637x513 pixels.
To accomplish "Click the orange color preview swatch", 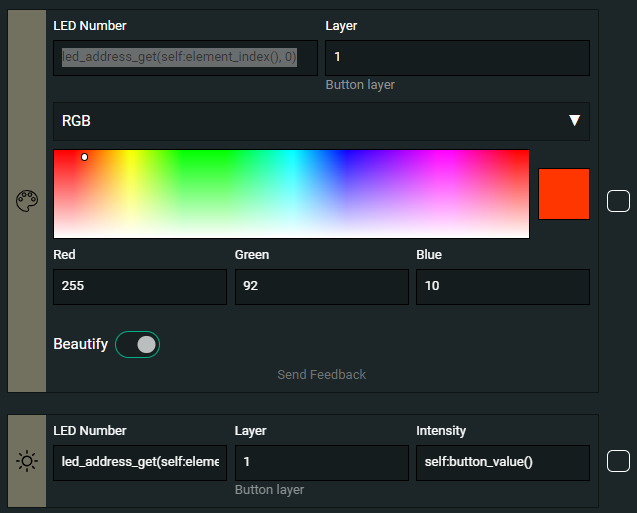I will [563, 193].
